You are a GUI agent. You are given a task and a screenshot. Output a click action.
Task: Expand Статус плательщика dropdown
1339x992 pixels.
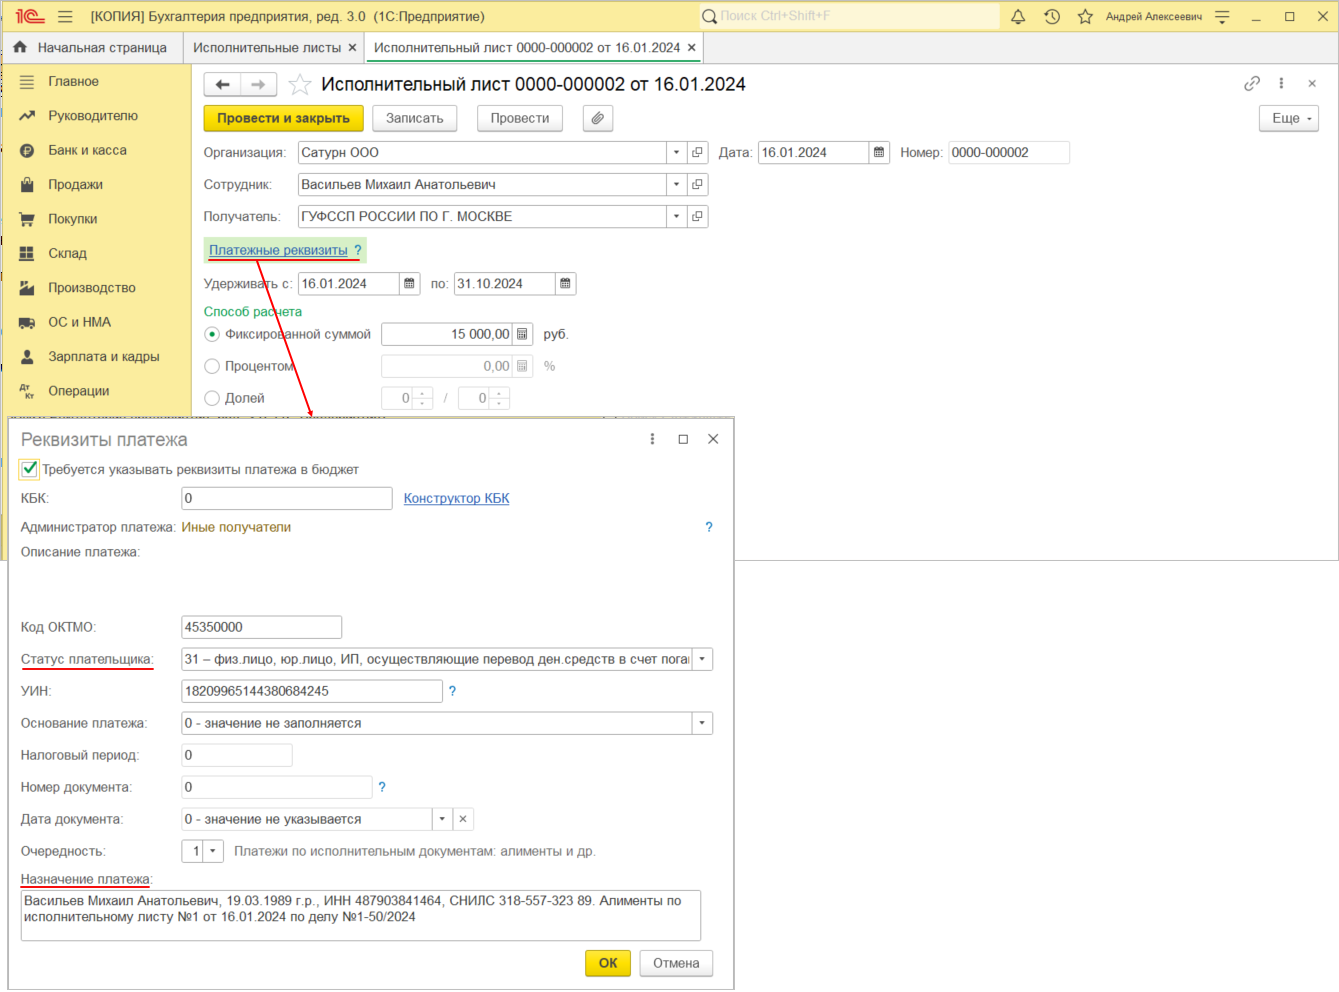coord(702,659)
